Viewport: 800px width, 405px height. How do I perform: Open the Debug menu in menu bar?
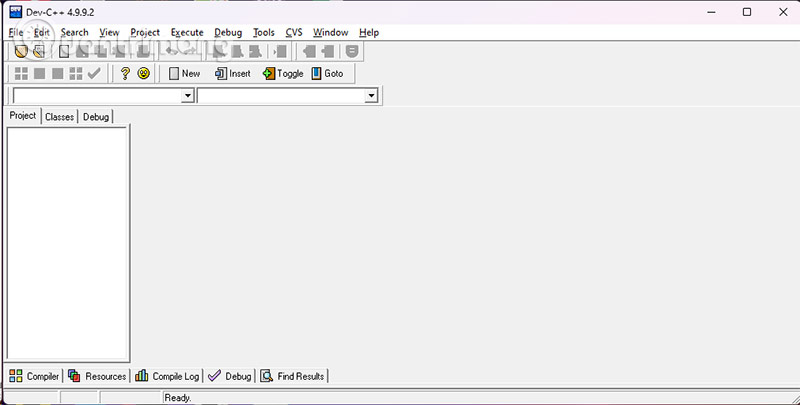click(228, 33)
